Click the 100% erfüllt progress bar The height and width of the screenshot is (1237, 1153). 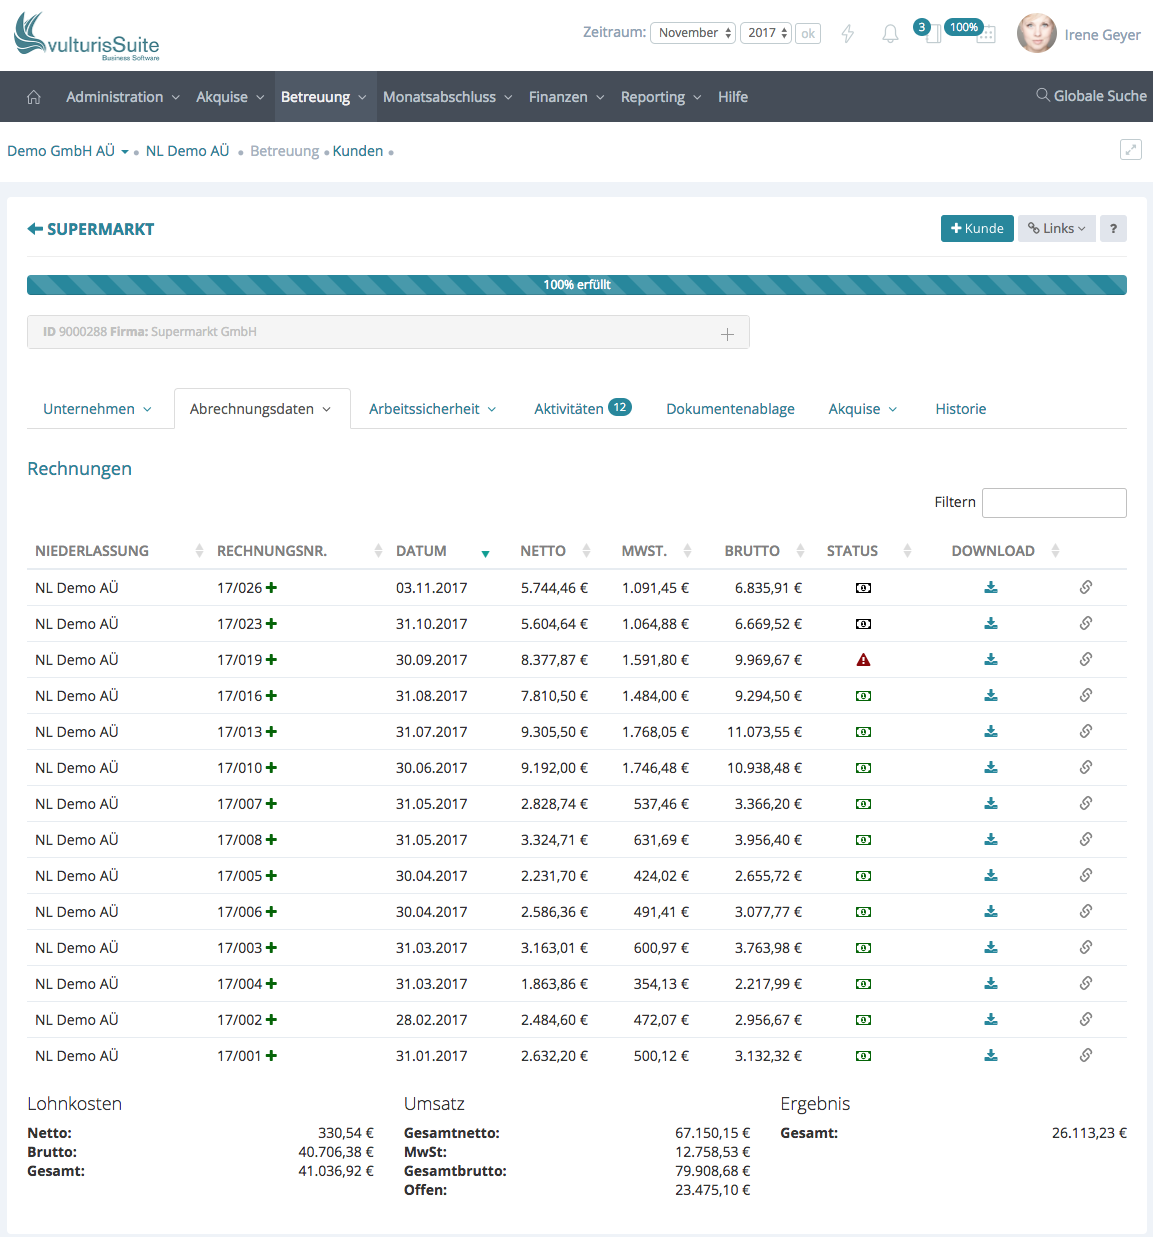(577, 285)
